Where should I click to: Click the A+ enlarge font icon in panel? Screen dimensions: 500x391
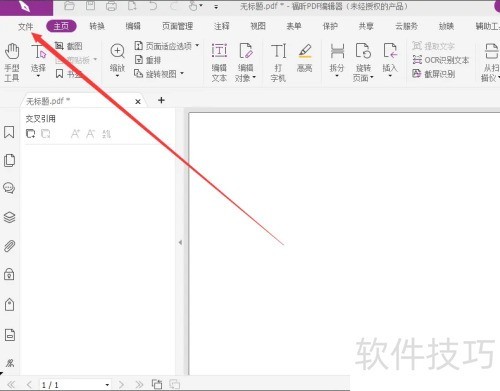coord(75,134)
